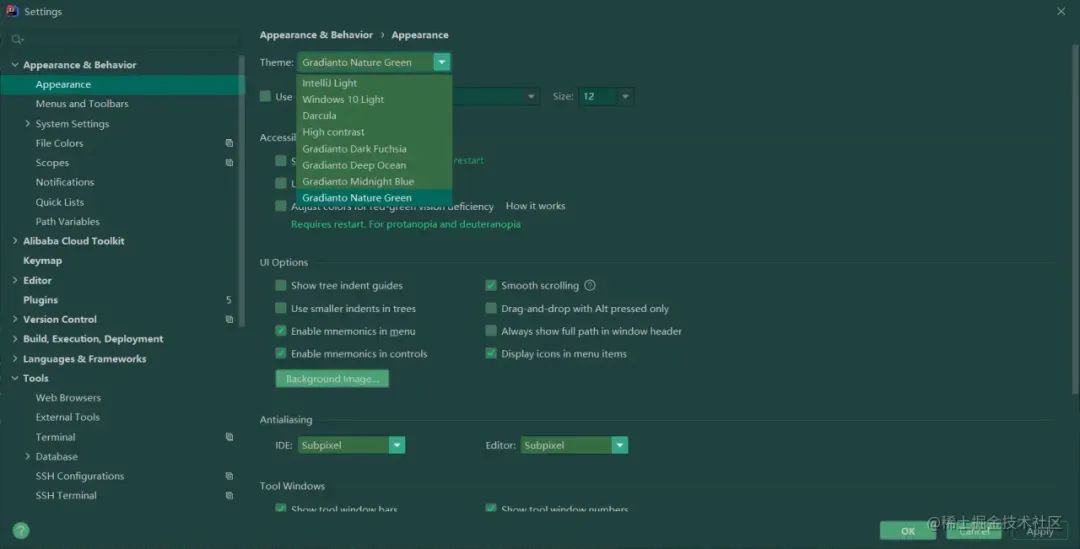1080x549 pixels.
Task: Enable Drag-and-drop with Alt pressed only
Action: point(490,308)
